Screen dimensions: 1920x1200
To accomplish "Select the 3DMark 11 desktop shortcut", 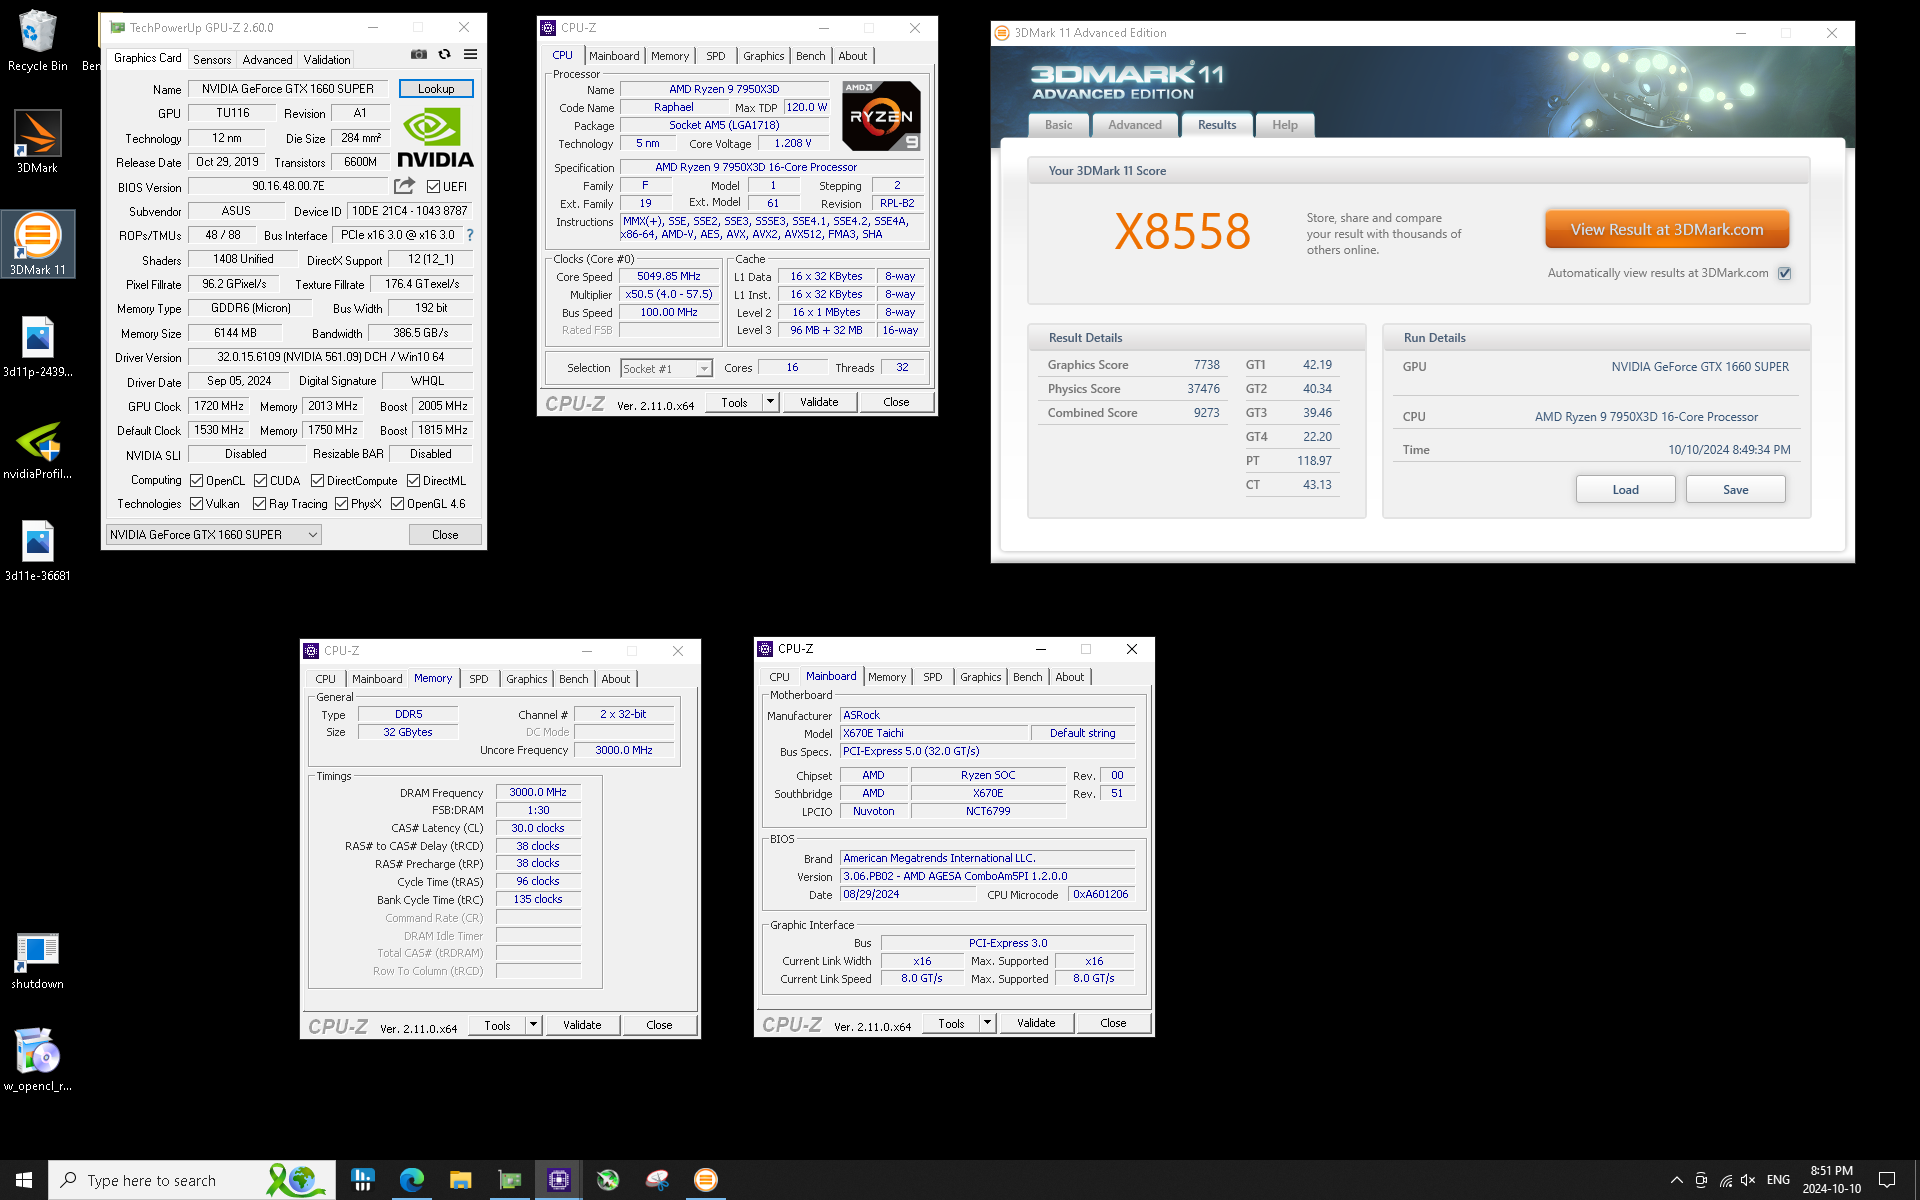I will pos(37,244).
